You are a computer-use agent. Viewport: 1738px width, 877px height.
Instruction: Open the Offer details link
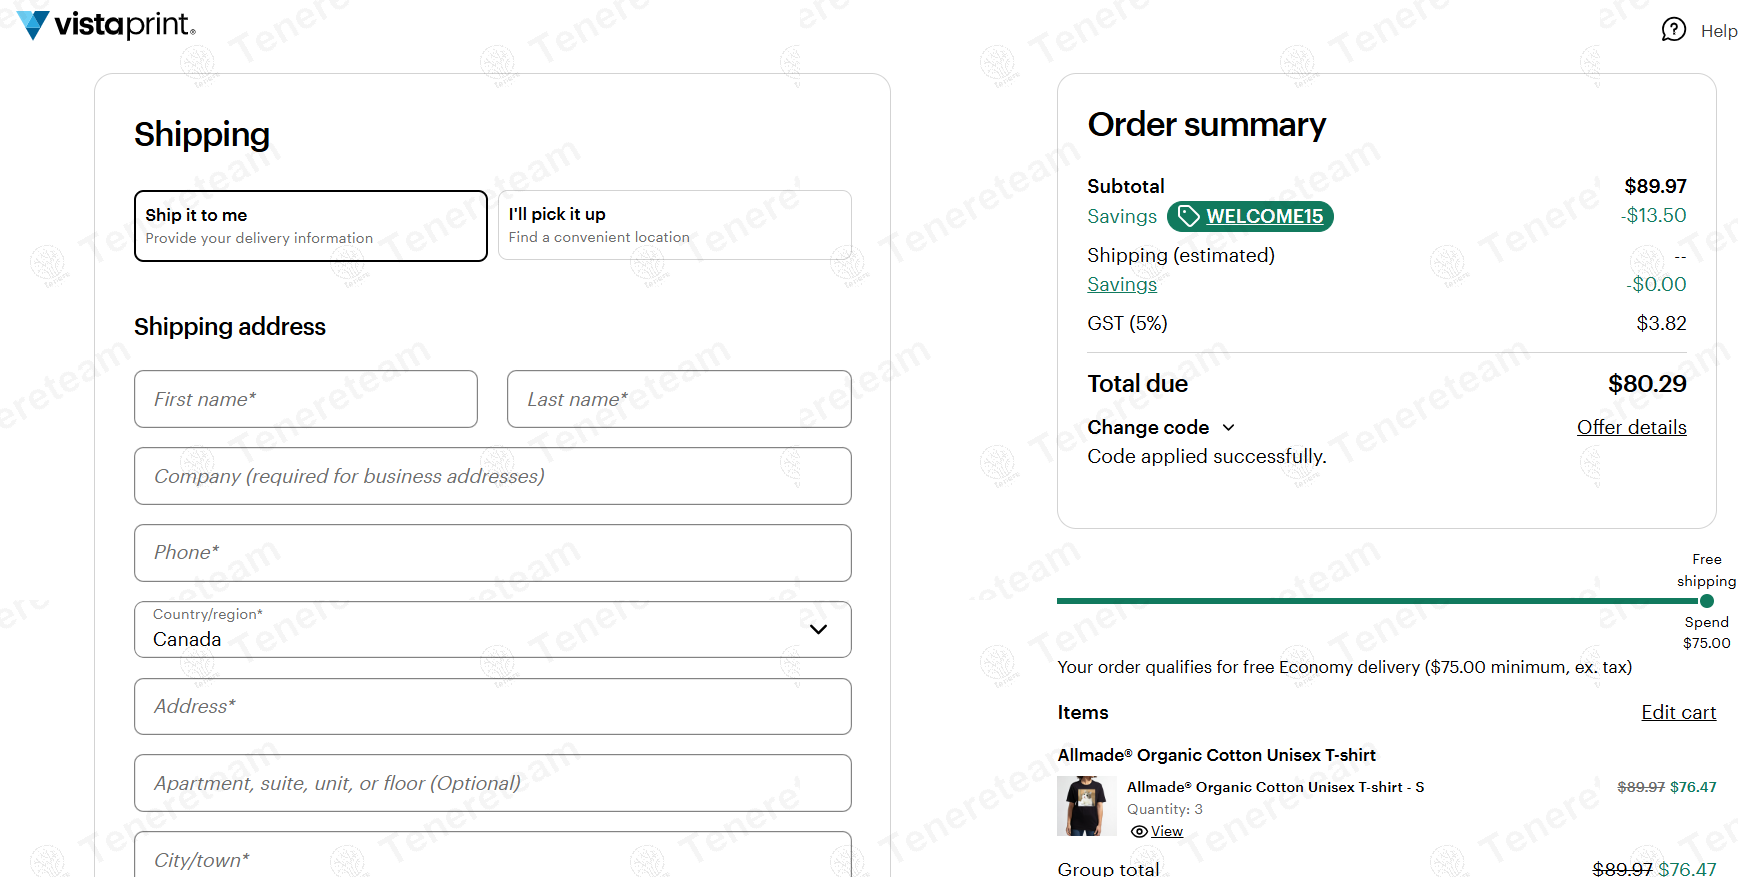[x=1631, y=427]
